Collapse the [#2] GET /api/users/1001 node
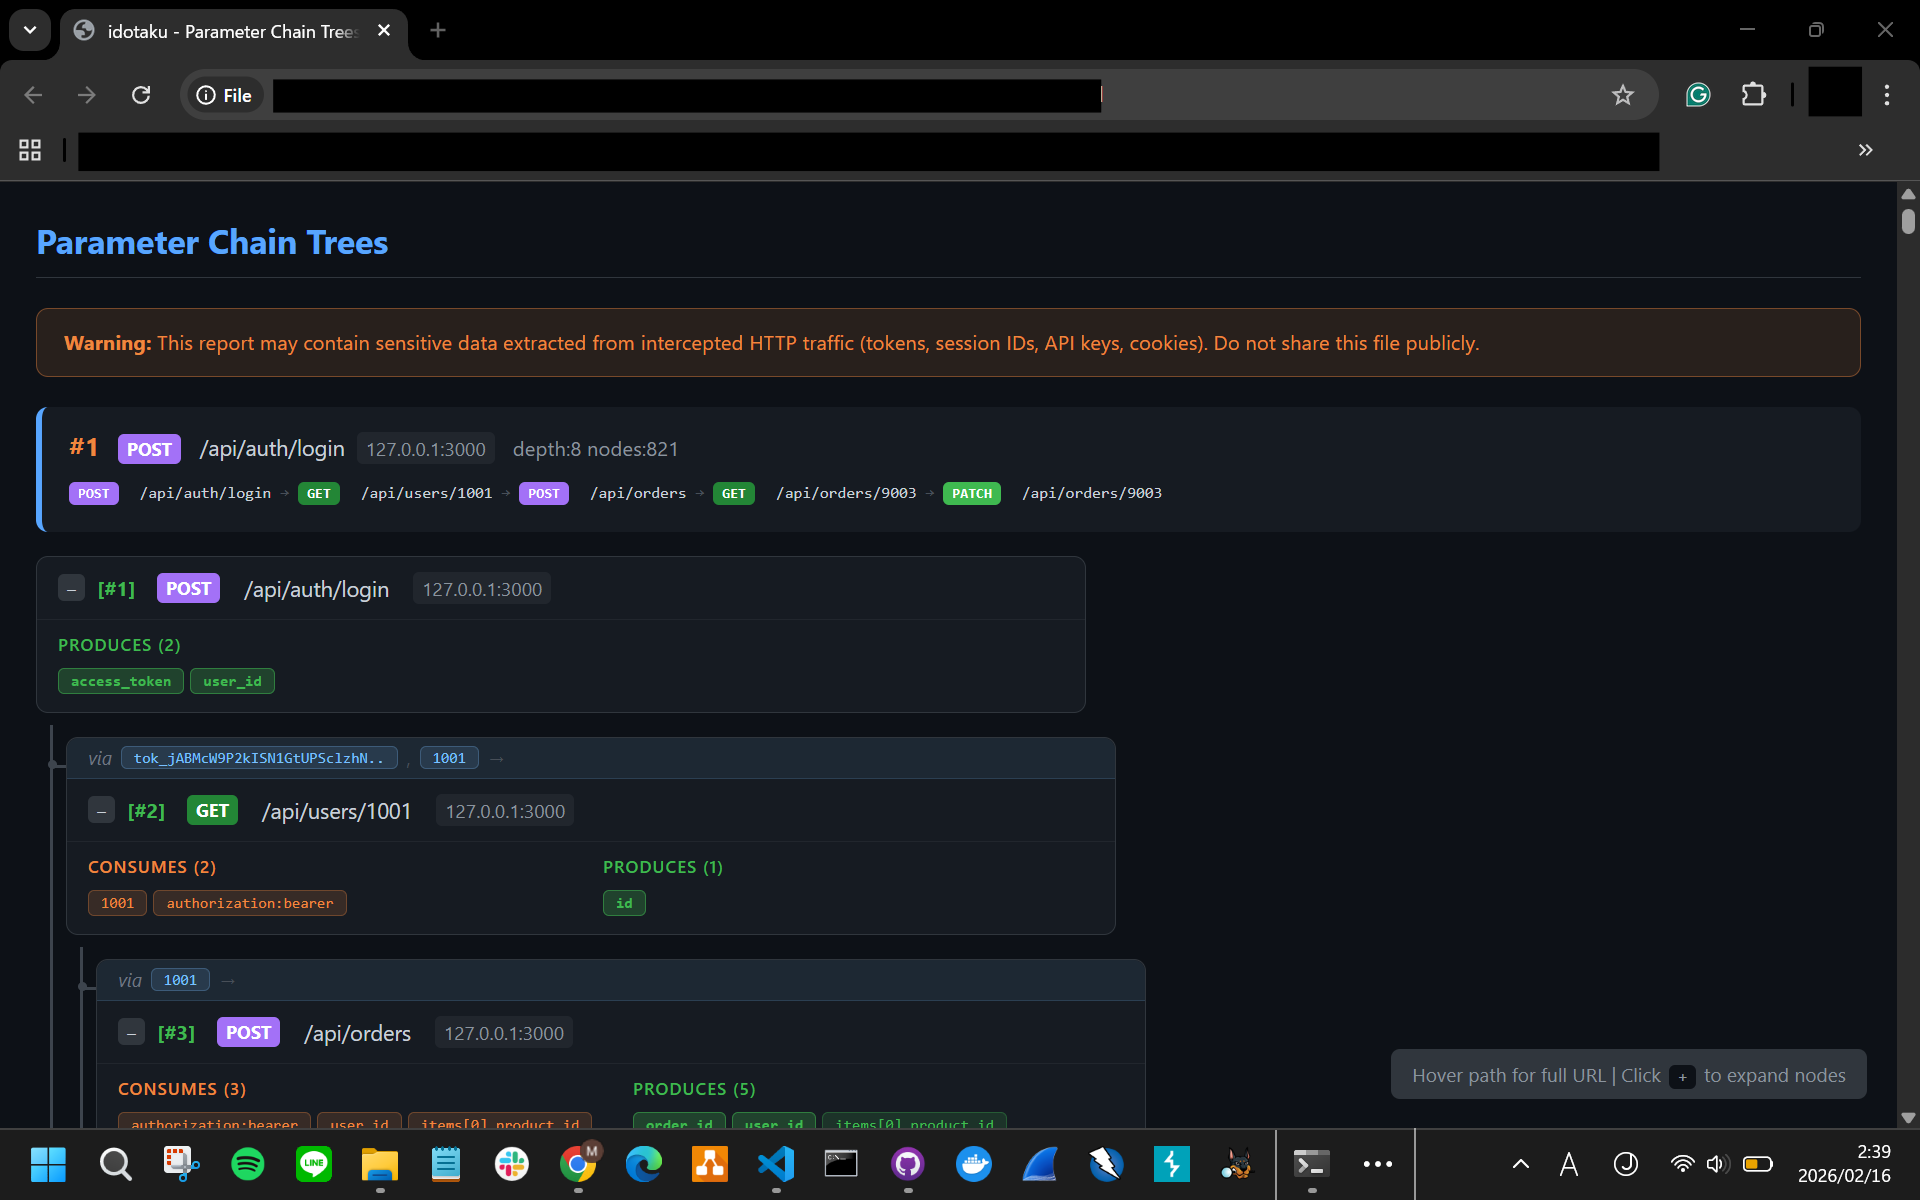 coord(101,811)
